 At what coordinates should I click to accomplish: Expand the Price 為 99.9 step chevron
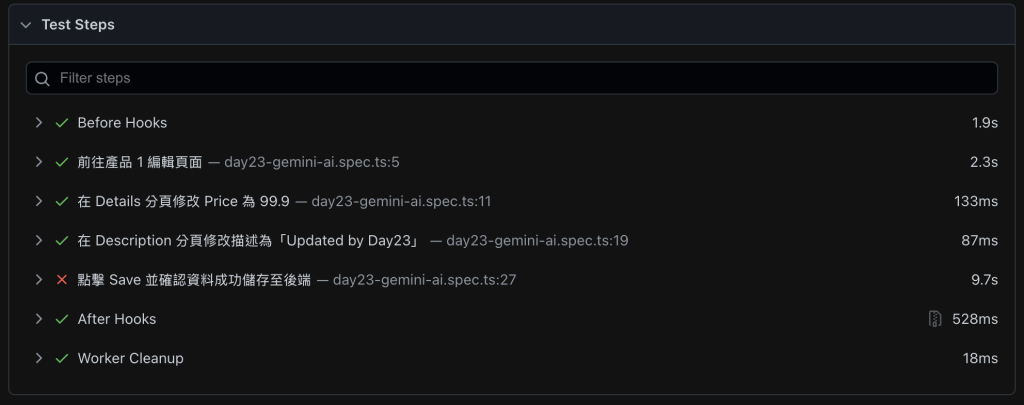[x=39, y=201]
